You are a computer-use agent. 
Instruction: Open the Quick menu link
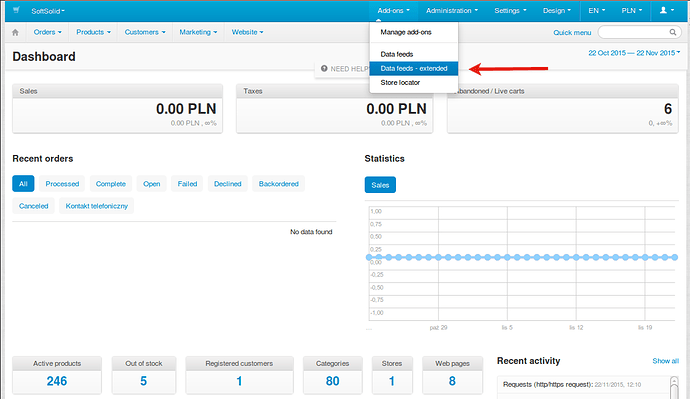pyautogui.click(x=572, y=33)
